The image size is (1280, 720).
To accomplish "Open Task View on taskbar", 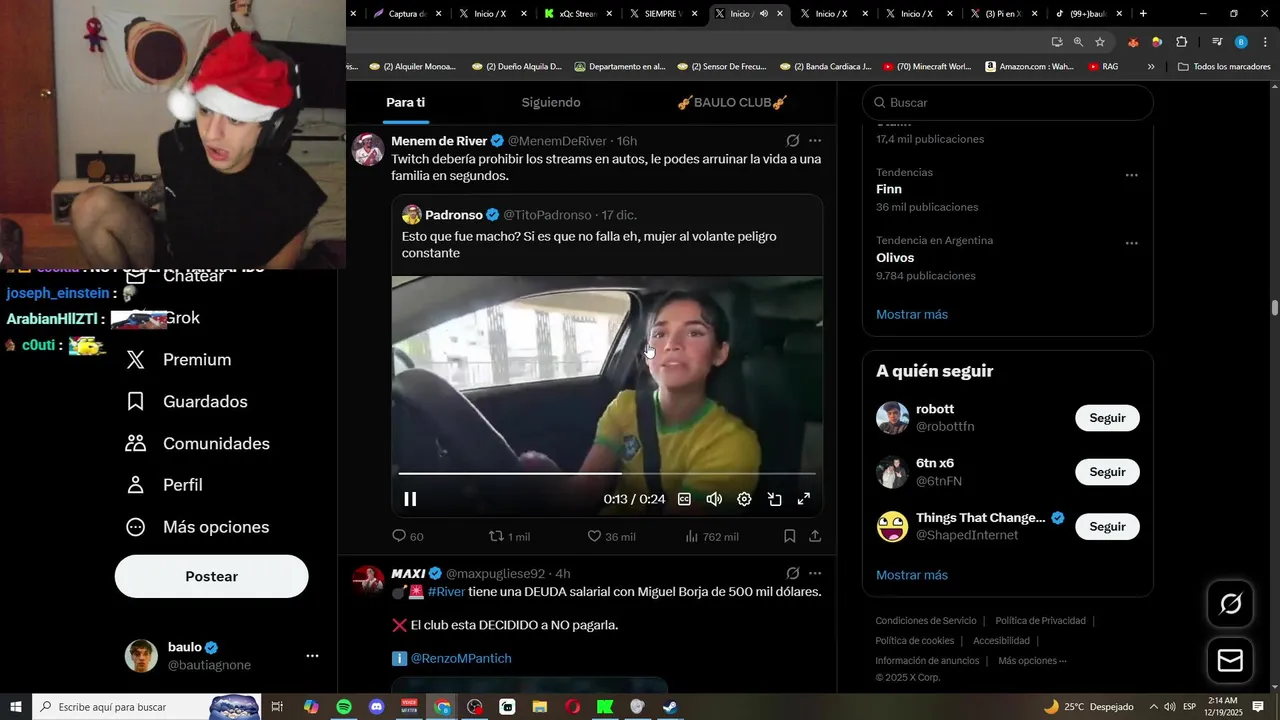I will [x=278, y=707].
